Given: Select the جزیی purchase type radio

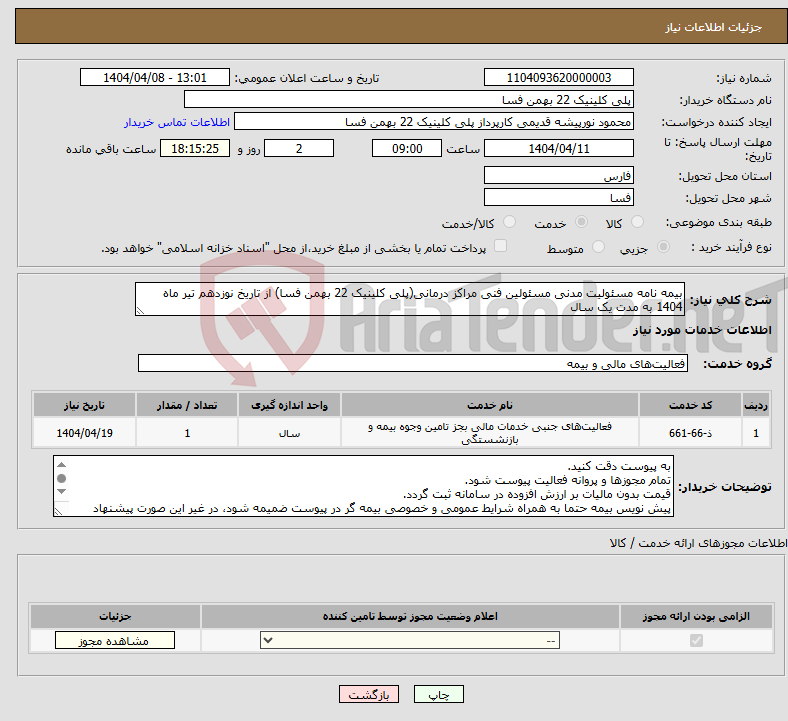Looking at the screenshot, I should pyautogui.click(x=663, y=246).
